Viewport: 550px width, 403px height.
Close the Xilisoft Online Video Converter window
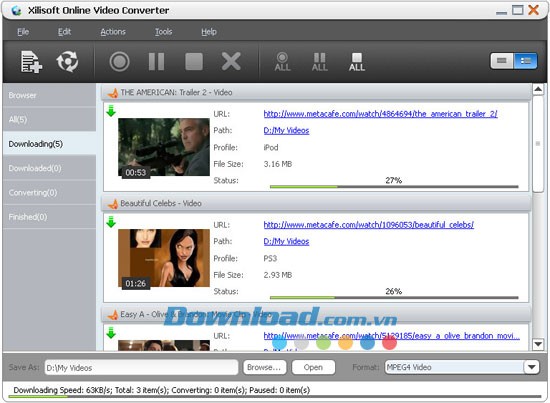pyautogui.click(x=534, y=10)
